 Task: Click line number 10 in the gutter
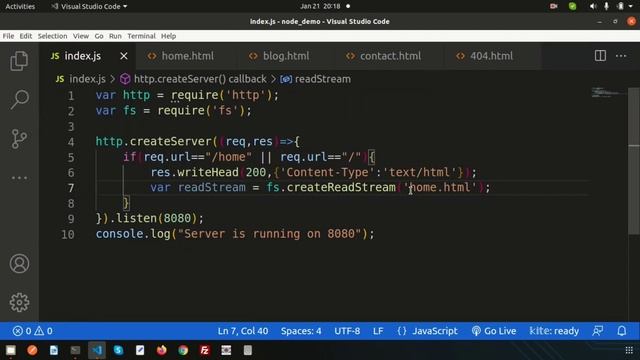68,234
